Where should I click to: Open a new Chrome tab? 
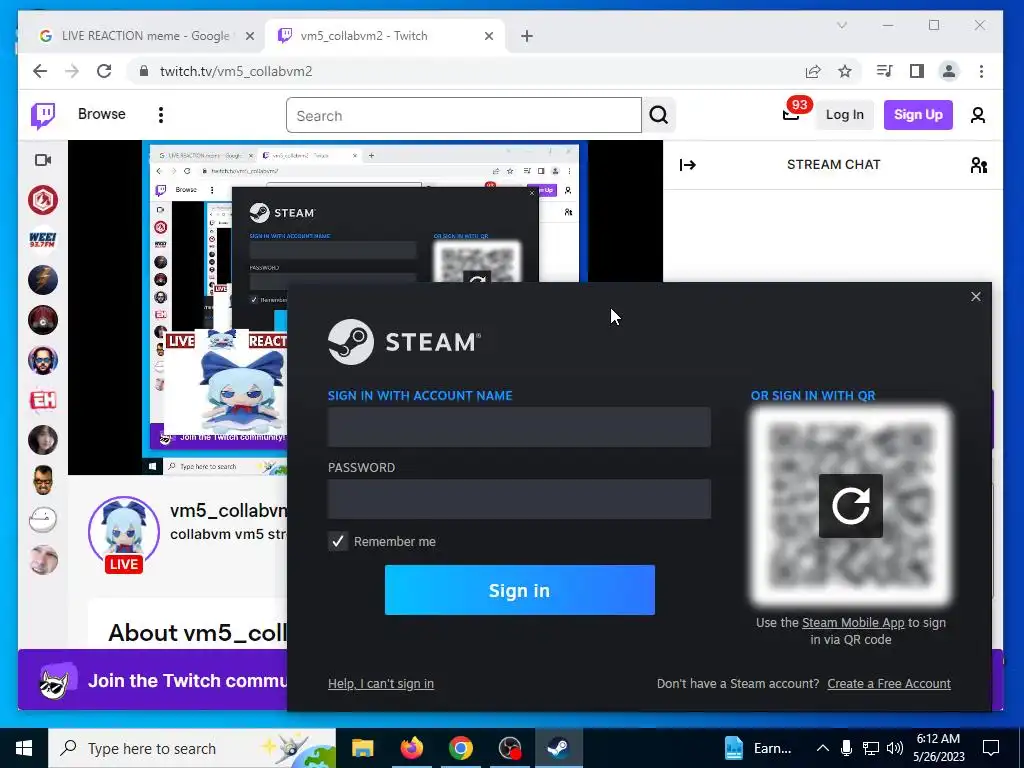pos(527,36)
